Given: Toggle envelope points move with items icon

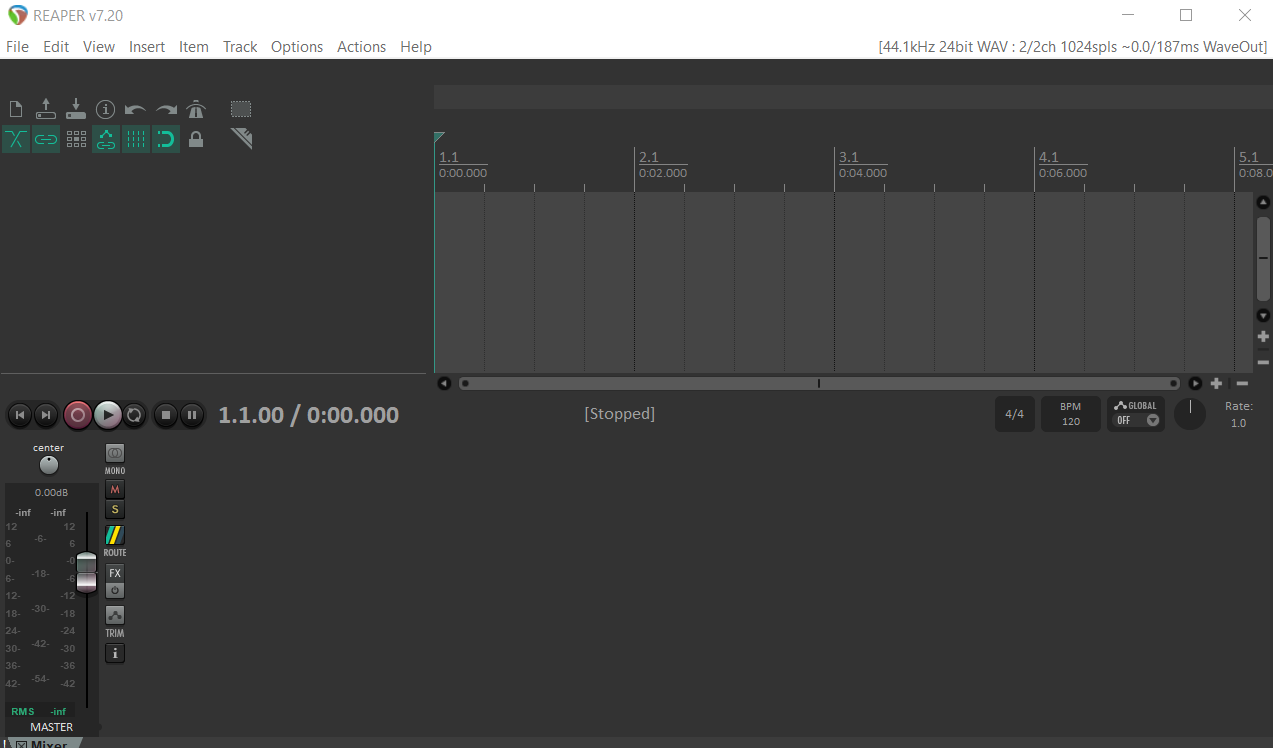Looking at the screenshot, I should tap(106, 139).
